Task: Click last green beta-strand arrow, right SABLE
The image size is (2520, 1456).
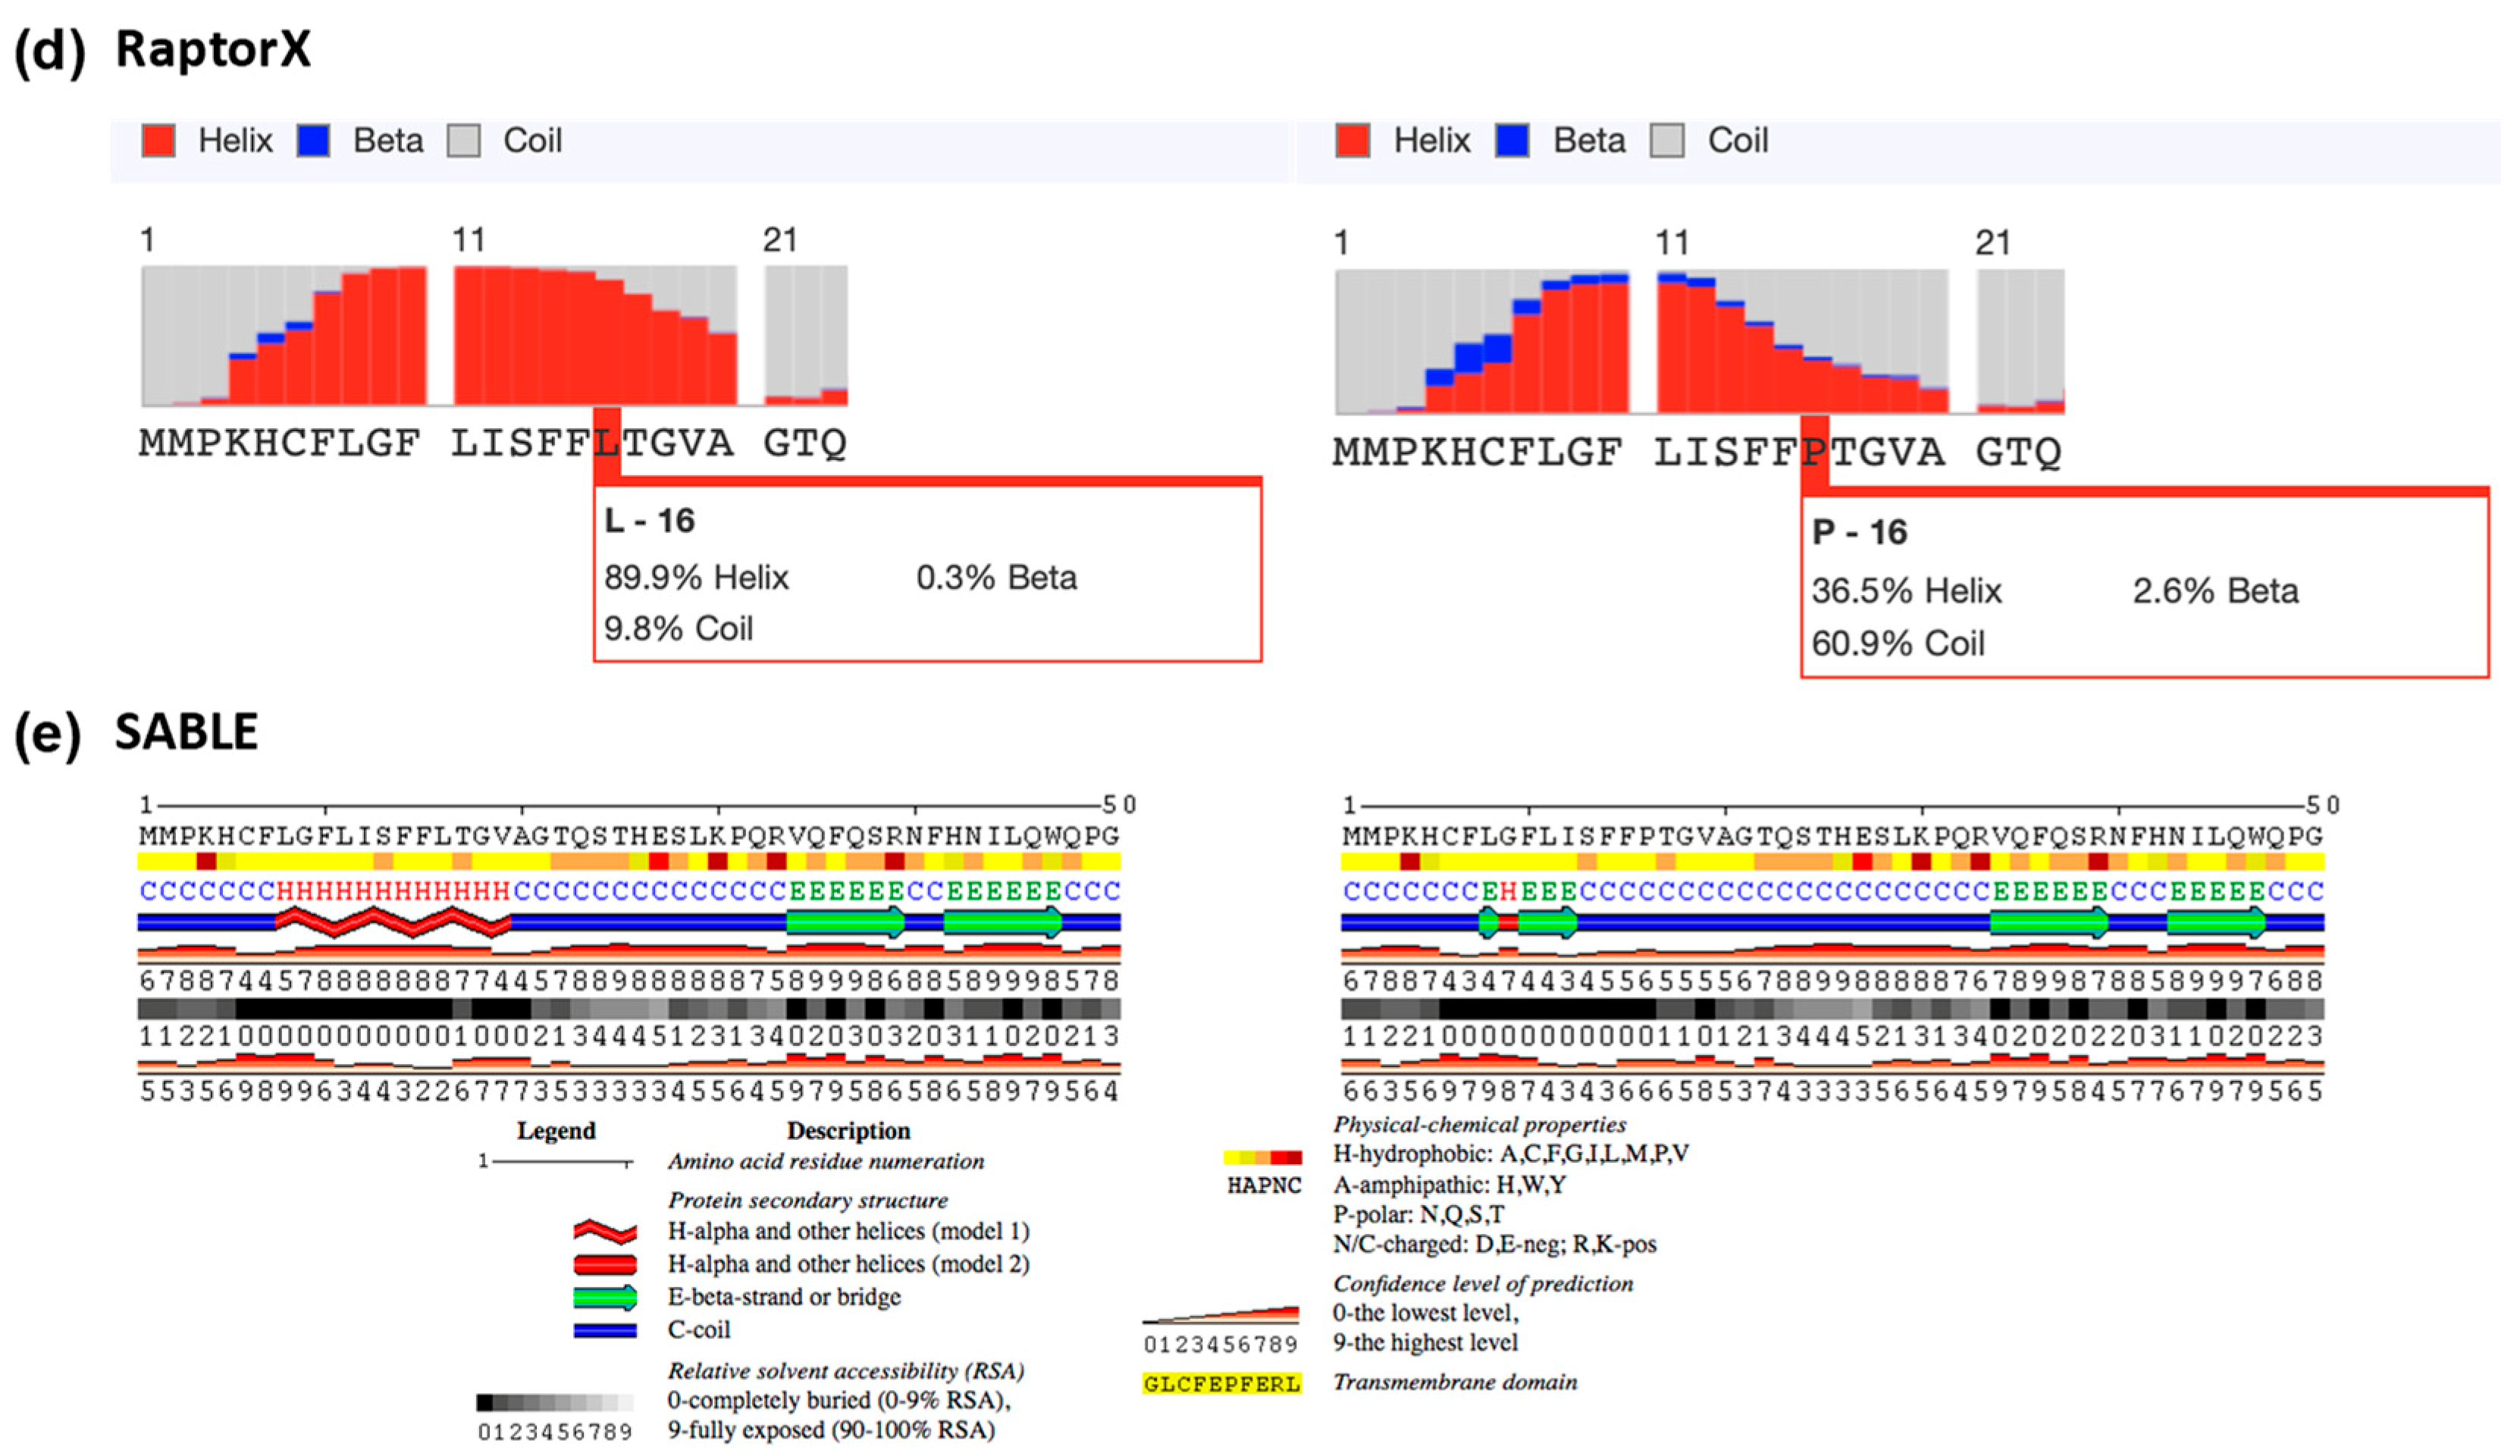Action: (x=2216, y=922)
